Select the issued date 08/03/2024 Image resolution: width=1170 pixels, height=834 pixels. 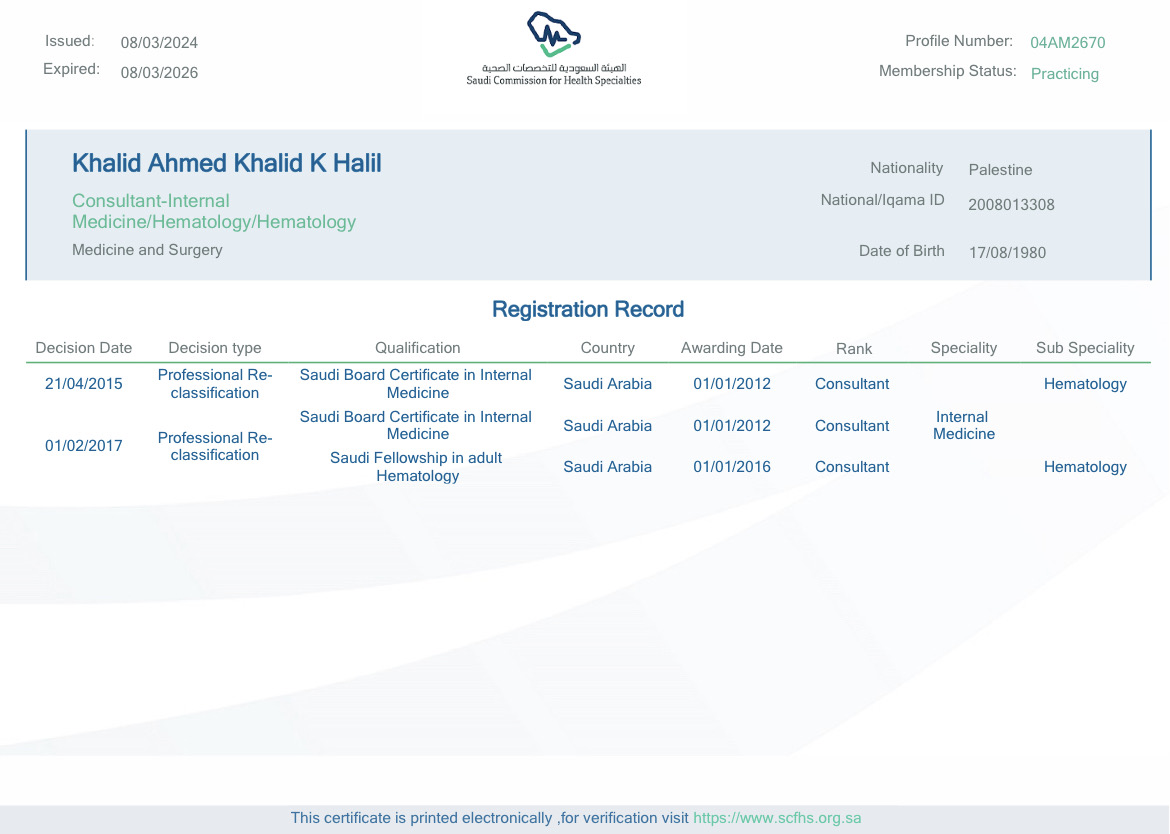(x=159, y=43)
